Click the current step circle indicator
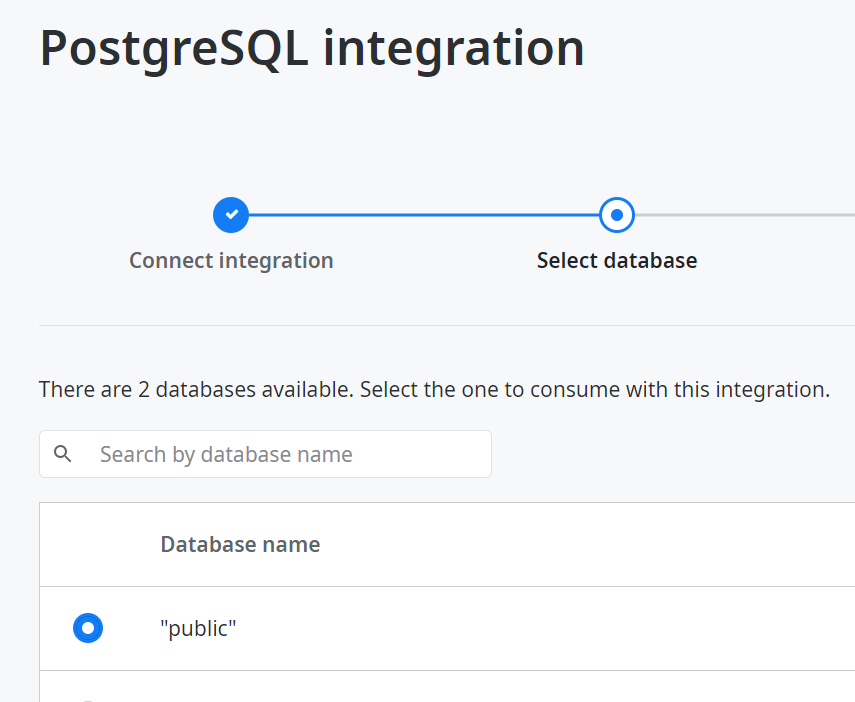The height and width of the screenshot is (702, 855). pos(616,214)
